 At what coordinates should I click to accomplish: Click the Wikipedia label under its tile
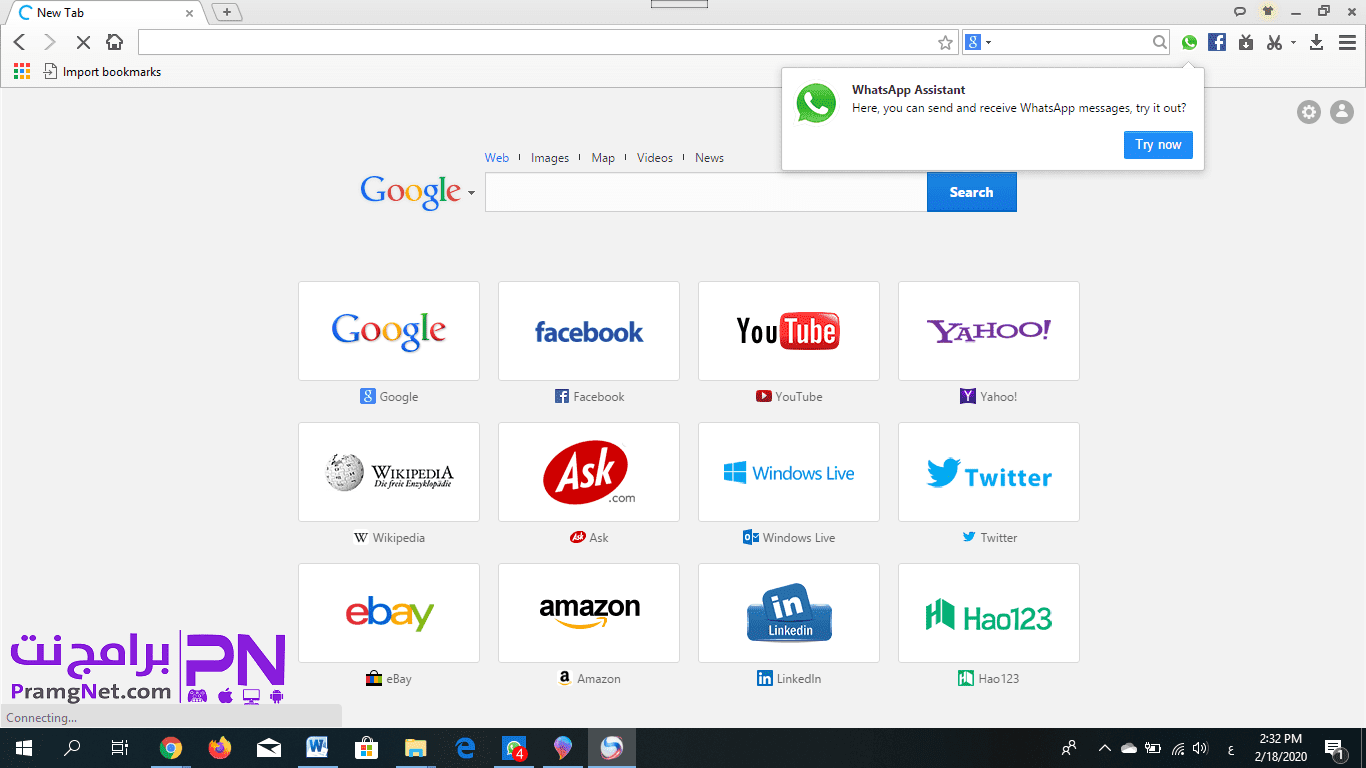(399, 538)
